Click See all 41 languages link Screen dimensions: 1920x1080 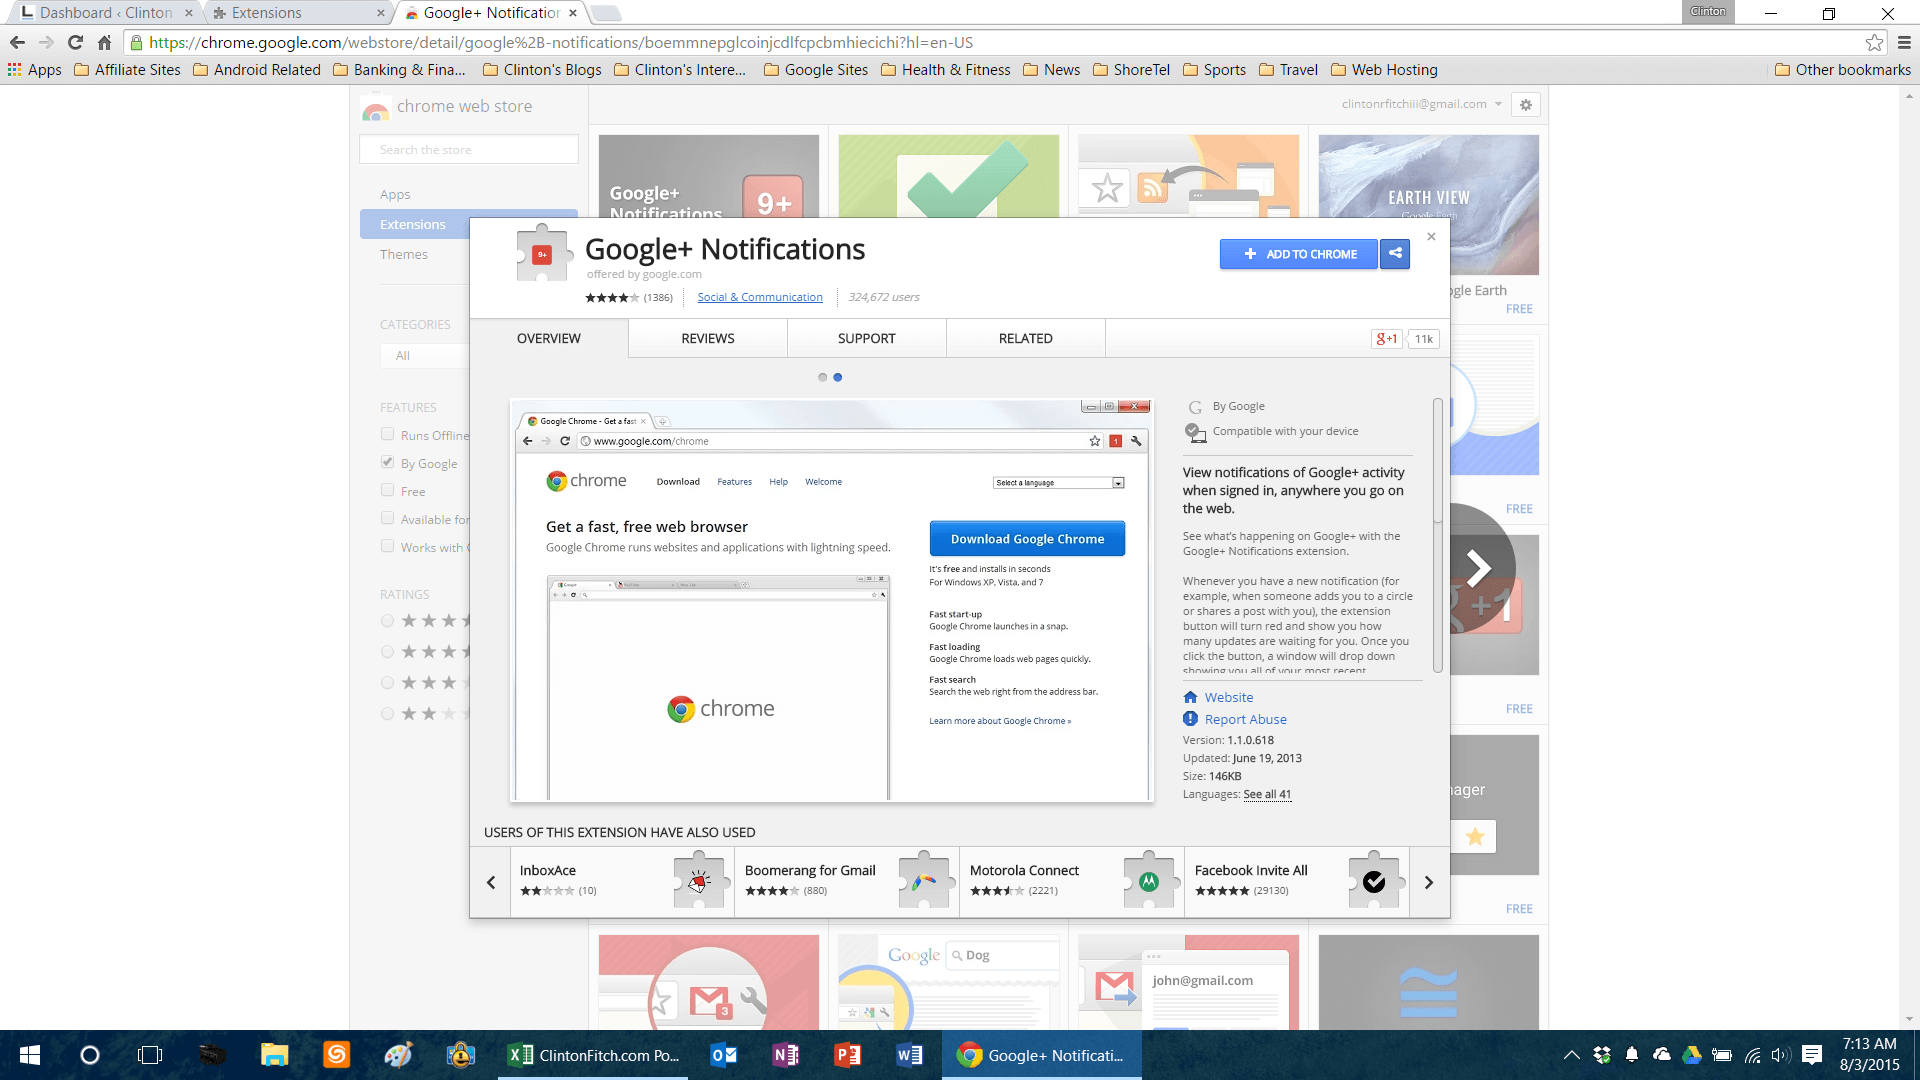[1267, 794]
